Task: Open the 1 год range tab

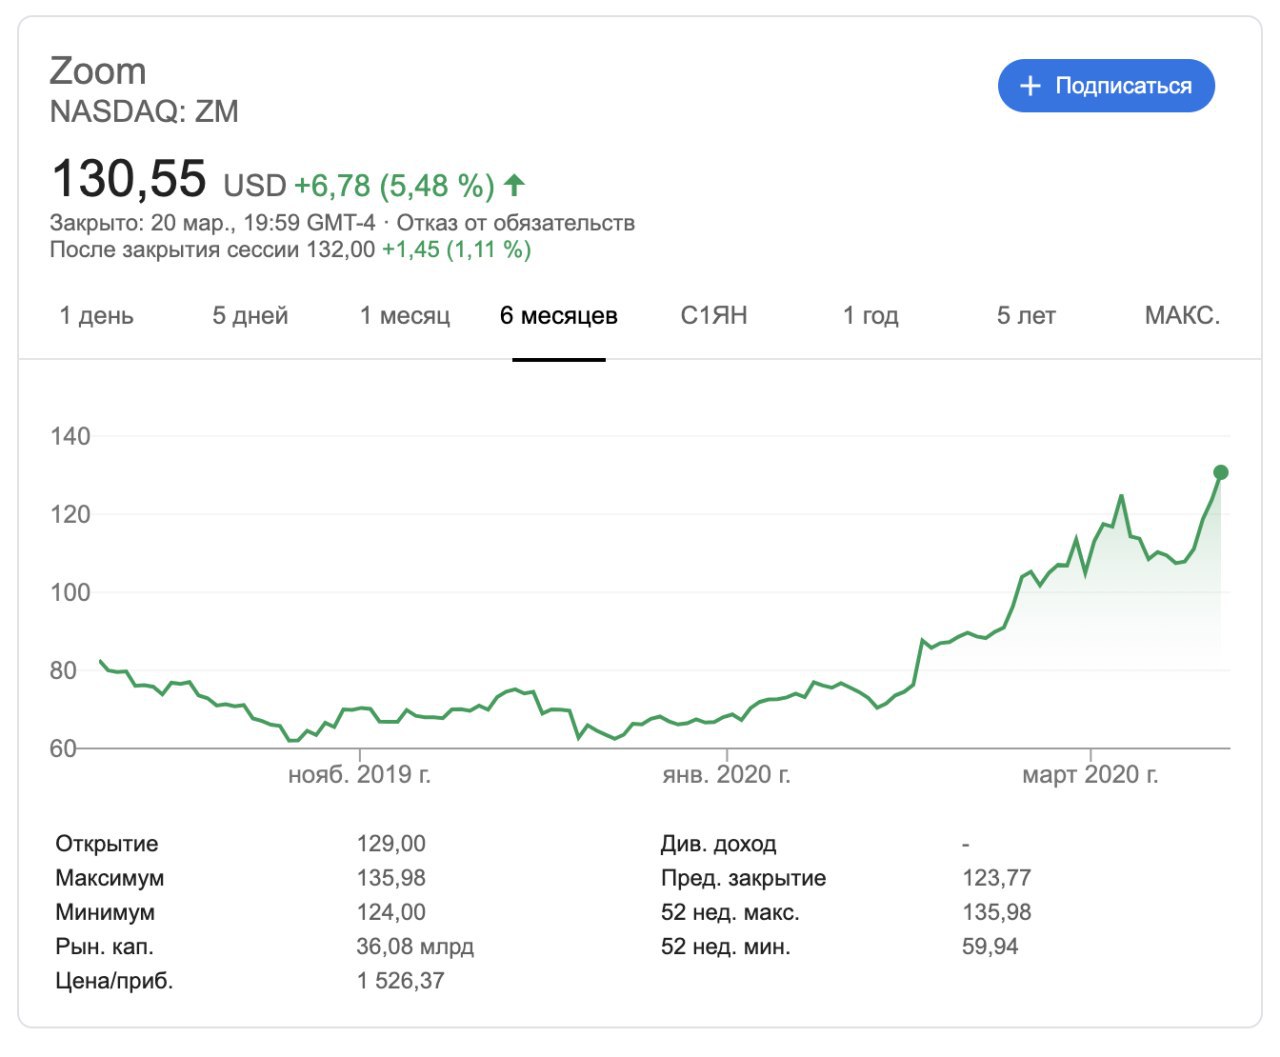Action: pyautogui.click(x=870, y=316)
